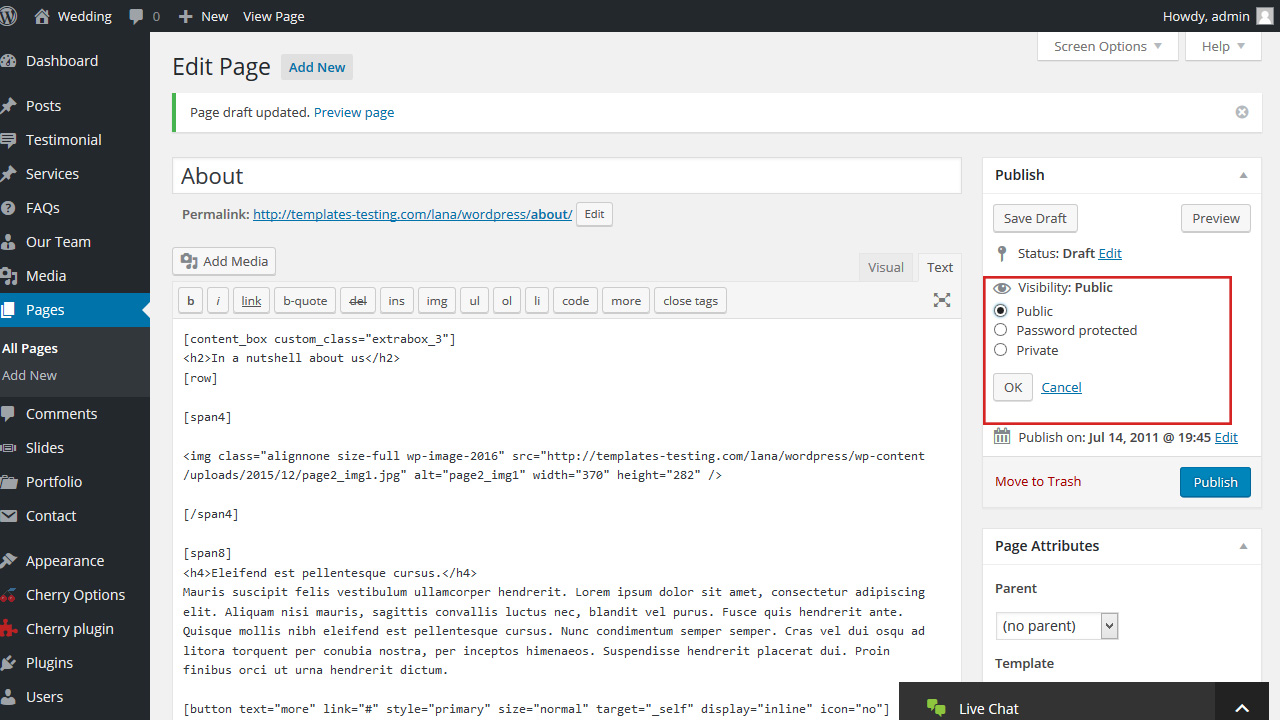
Task: Open the about permalink URL
Action: click(412, 214)
